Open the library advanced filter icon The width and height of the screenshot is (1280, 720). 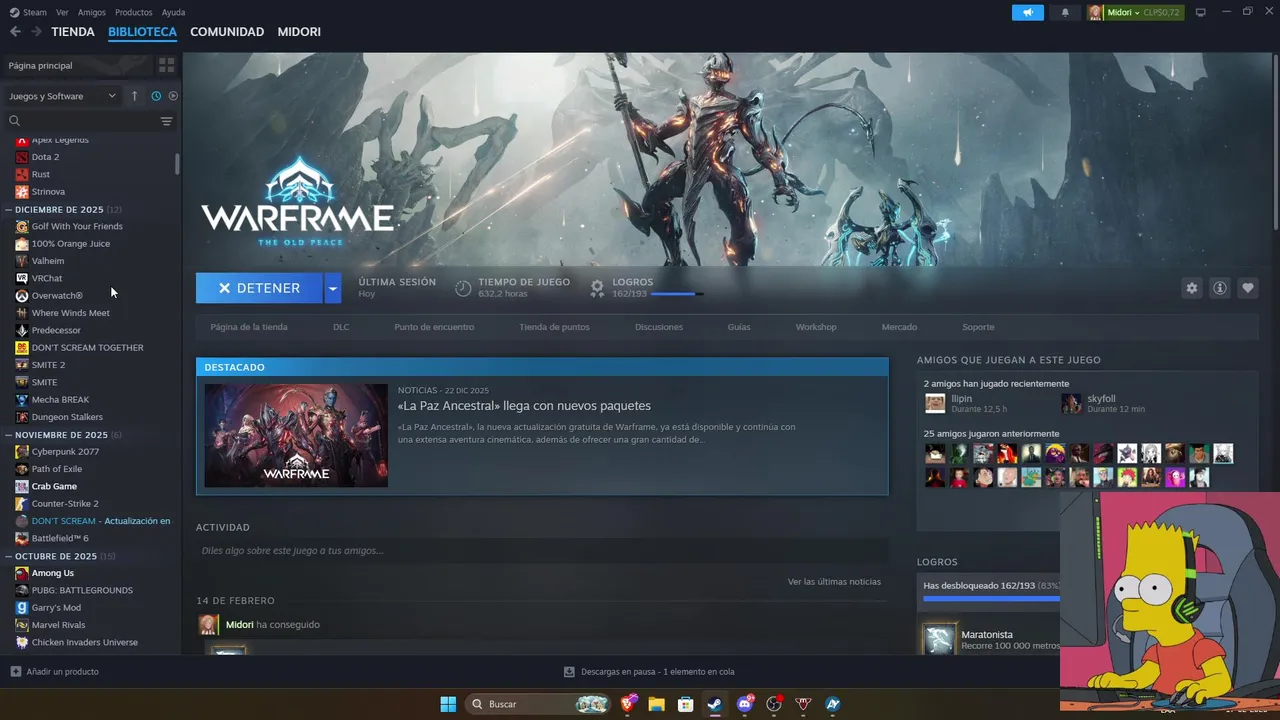click(166, 121)
